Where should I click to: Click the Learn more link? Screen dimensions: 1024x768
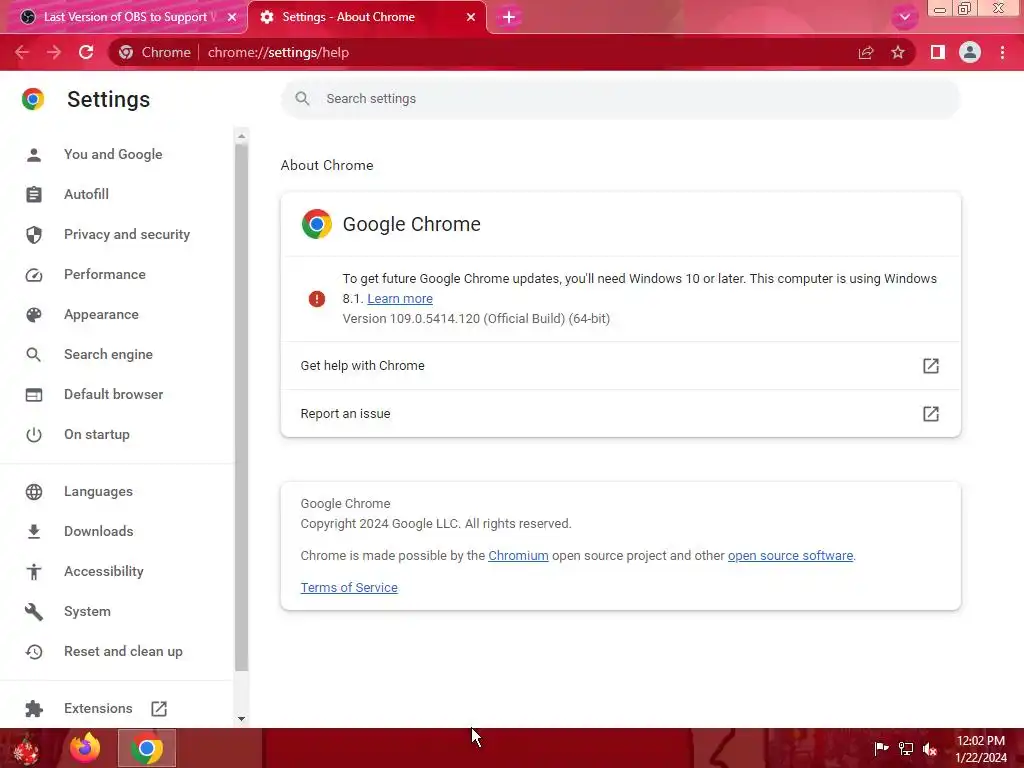(400, 298)
